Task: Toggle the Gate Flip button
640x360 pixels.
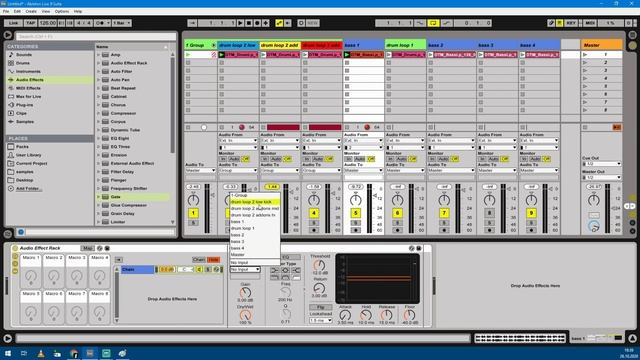Action: pyautogui.click(x=320, y=307)
